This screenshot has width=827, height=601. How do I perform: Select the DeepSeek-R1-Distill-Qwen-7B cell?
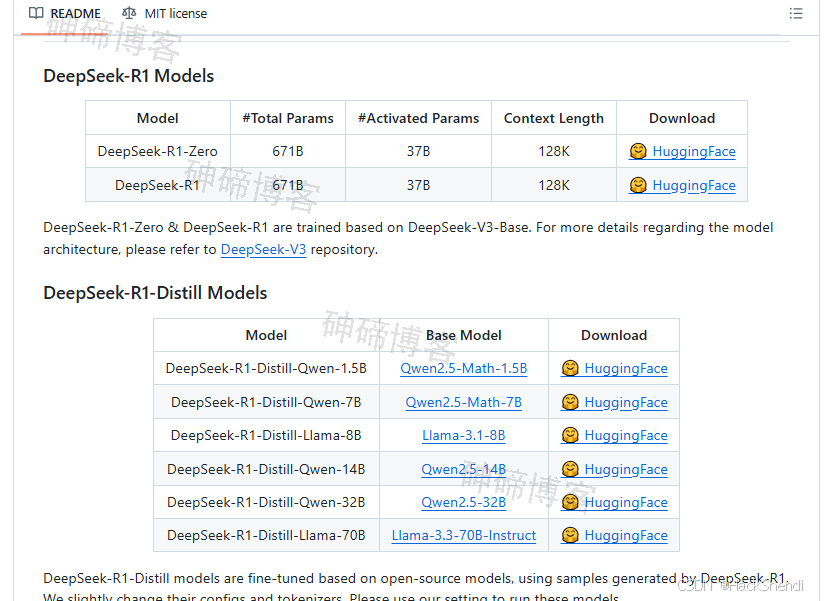(266, 402)
